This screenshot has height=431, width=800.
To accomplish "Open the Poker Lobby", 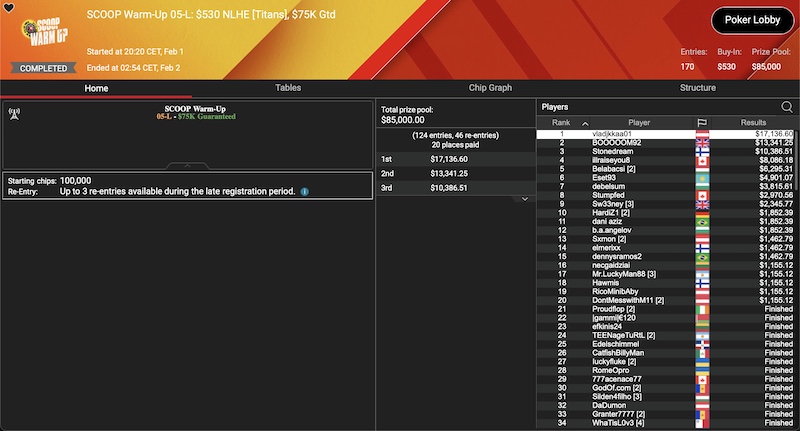I will 752,21.
